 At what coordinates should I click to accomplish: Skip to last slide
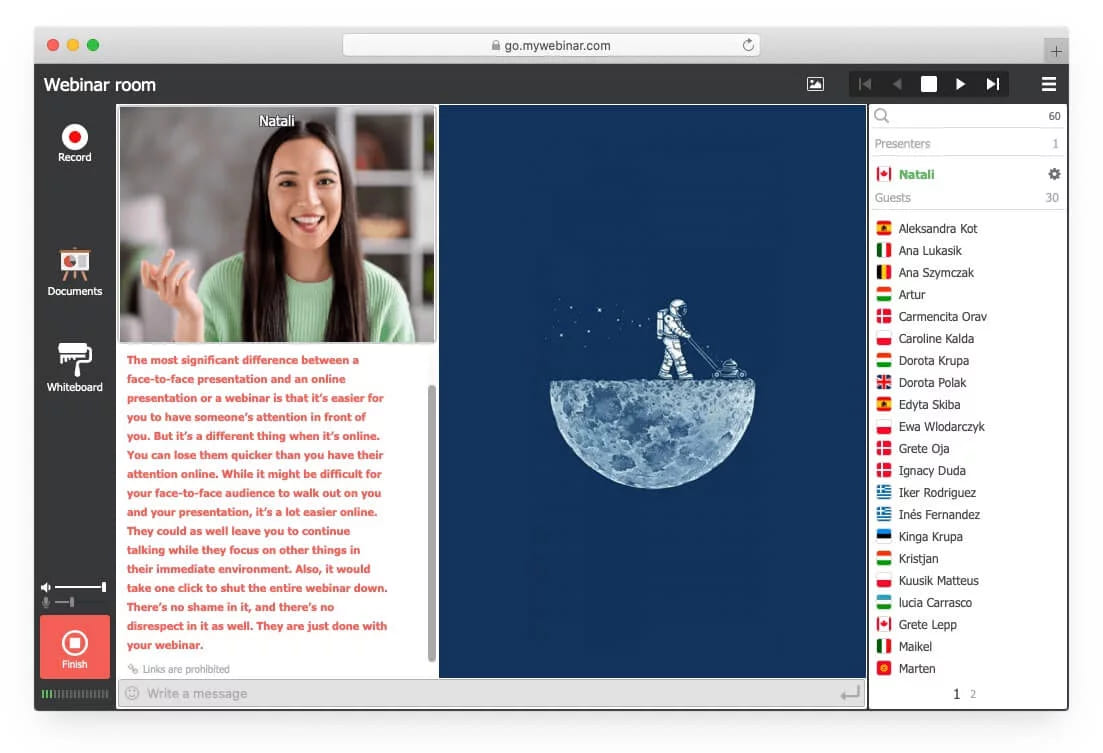coord(993,84)
